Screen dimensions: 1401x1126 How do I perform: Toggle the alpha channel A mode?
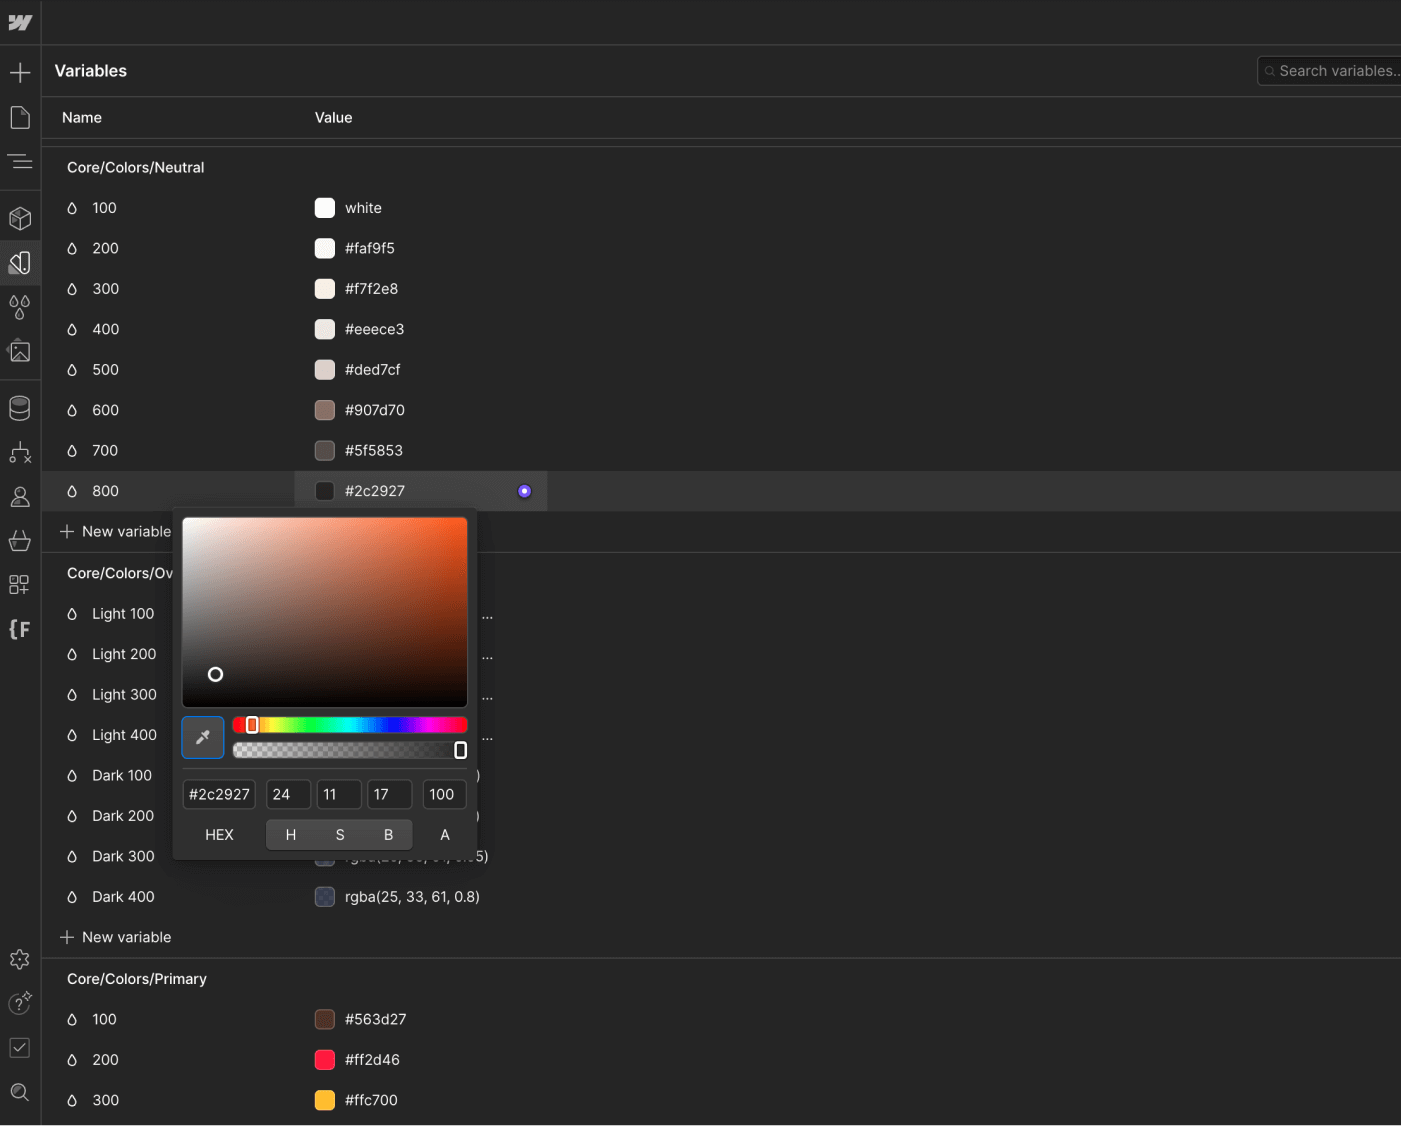[x=444, y=834]
